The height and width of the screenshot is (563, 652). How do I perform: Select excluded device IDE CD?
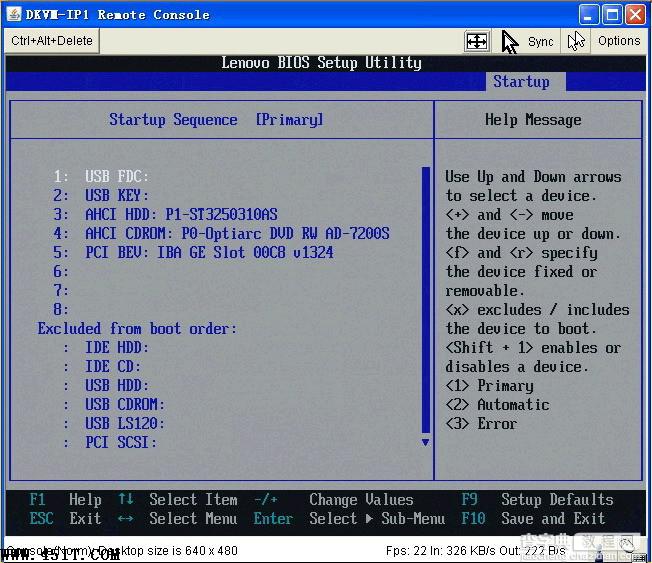tap(102, 366)
